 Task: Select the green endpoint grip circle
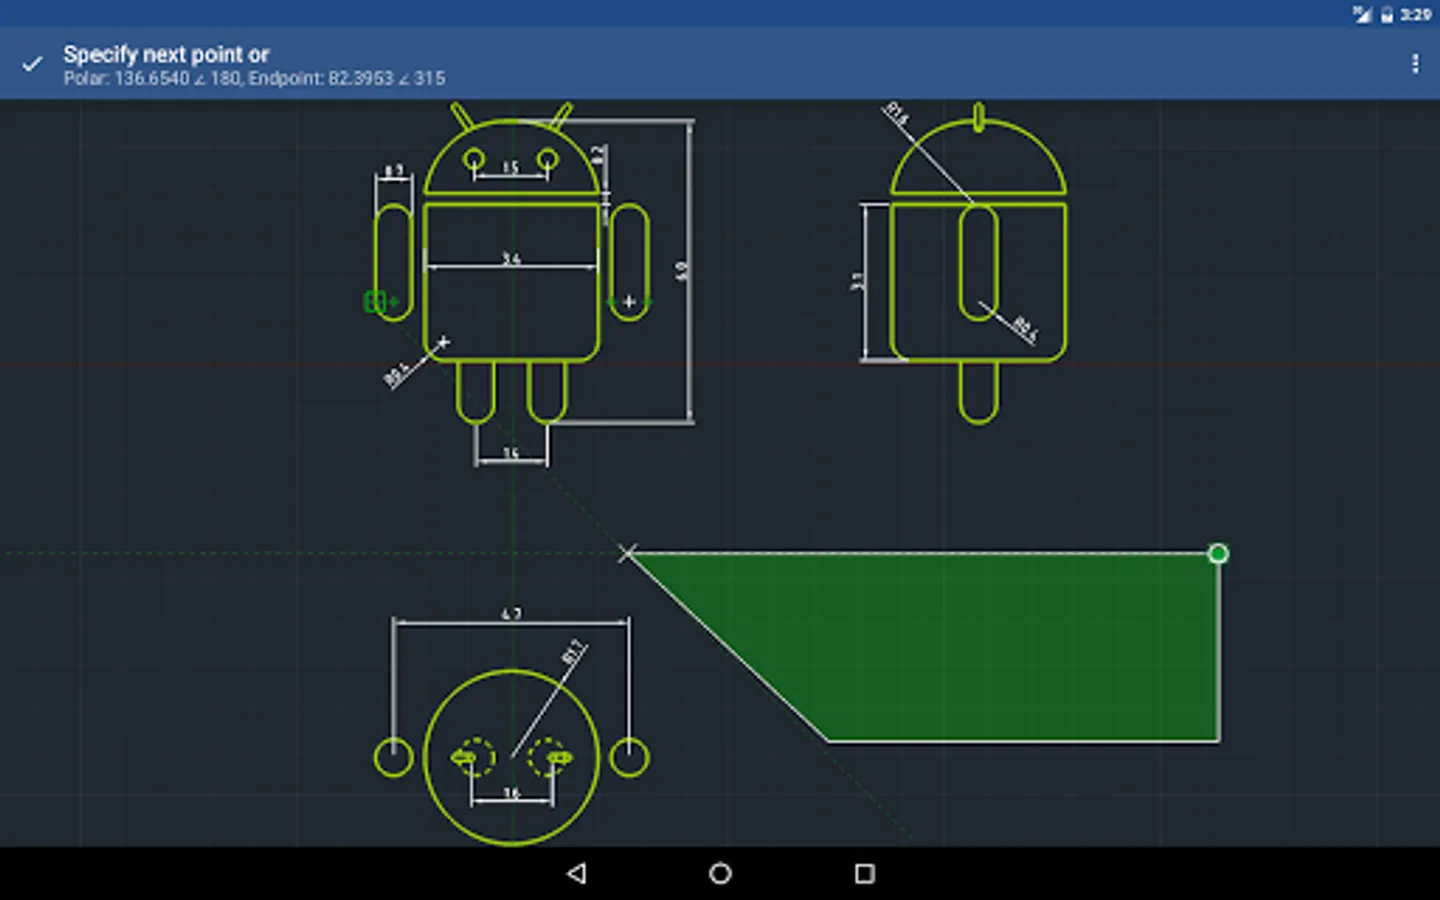(x=1218, y=554)
